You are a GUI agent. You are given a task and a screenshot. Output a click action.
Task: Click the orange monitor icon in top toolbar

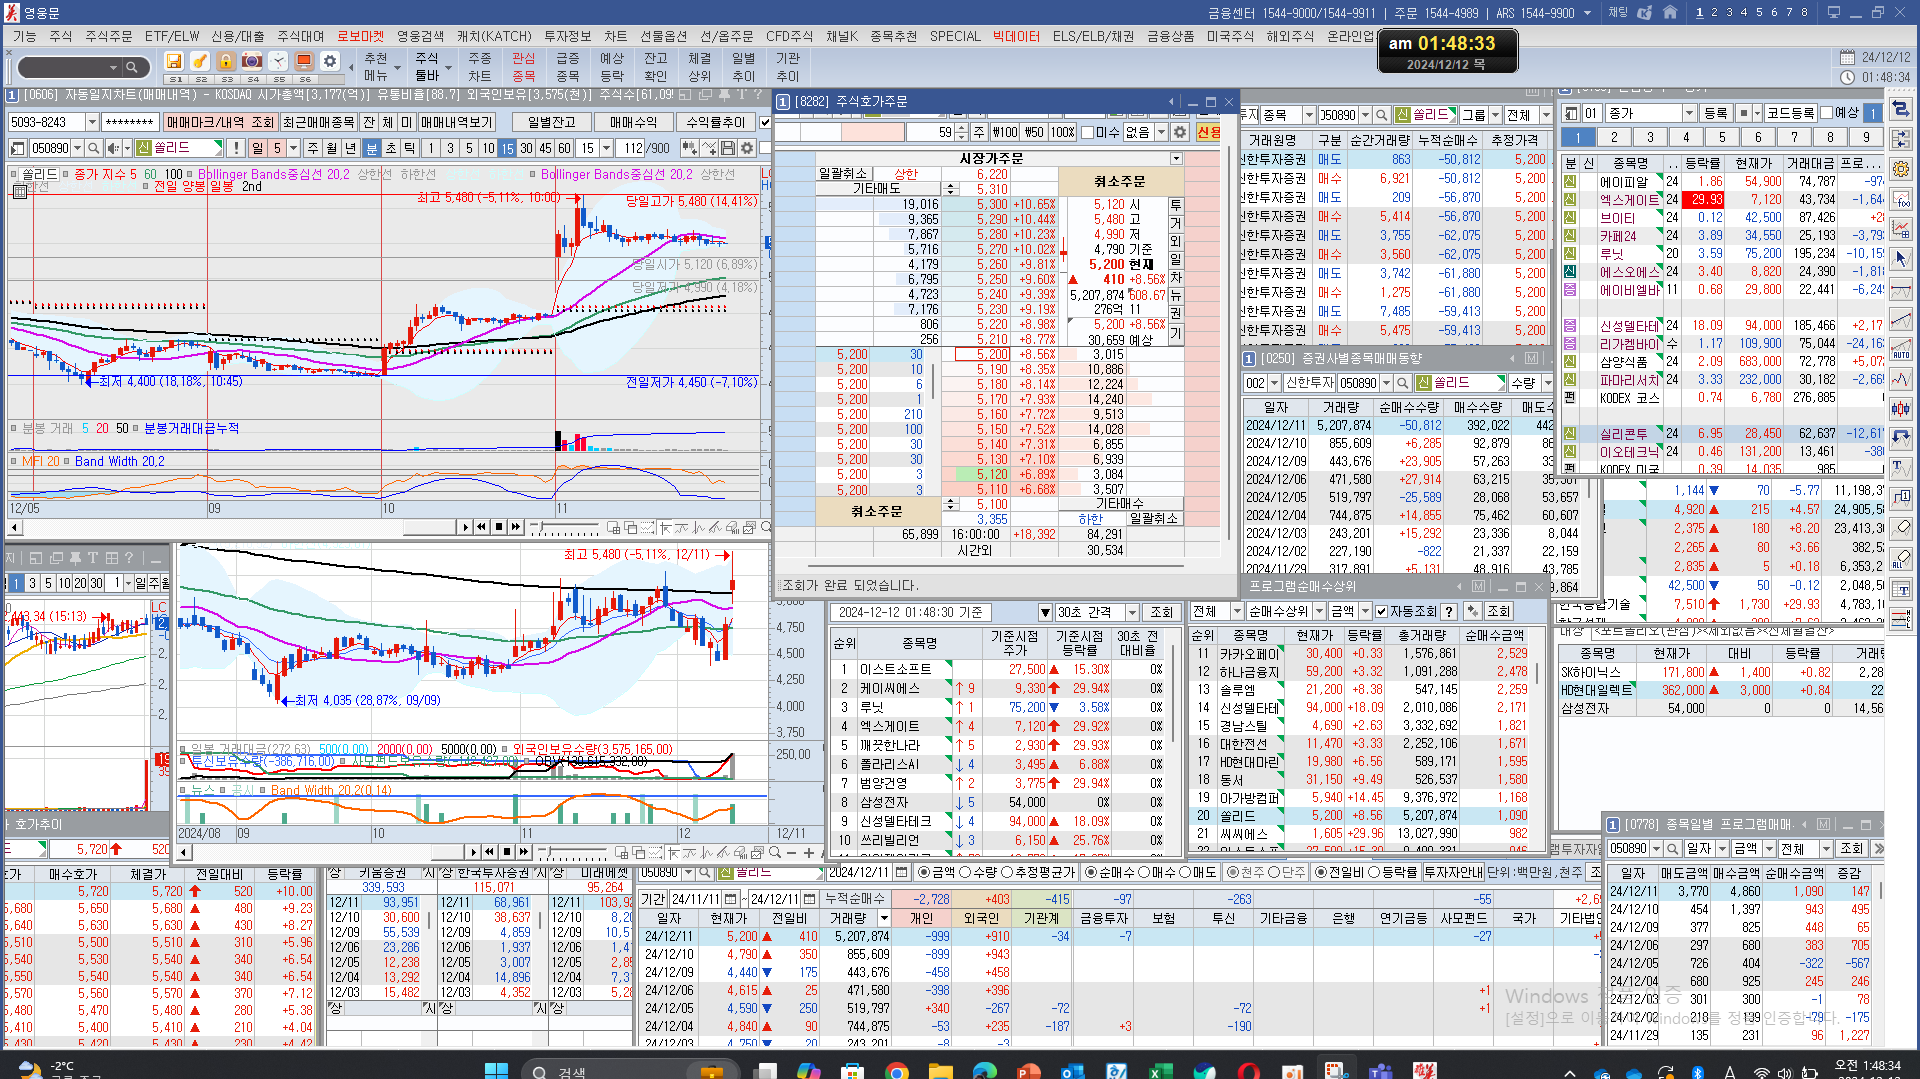click(x=304, y=62)
